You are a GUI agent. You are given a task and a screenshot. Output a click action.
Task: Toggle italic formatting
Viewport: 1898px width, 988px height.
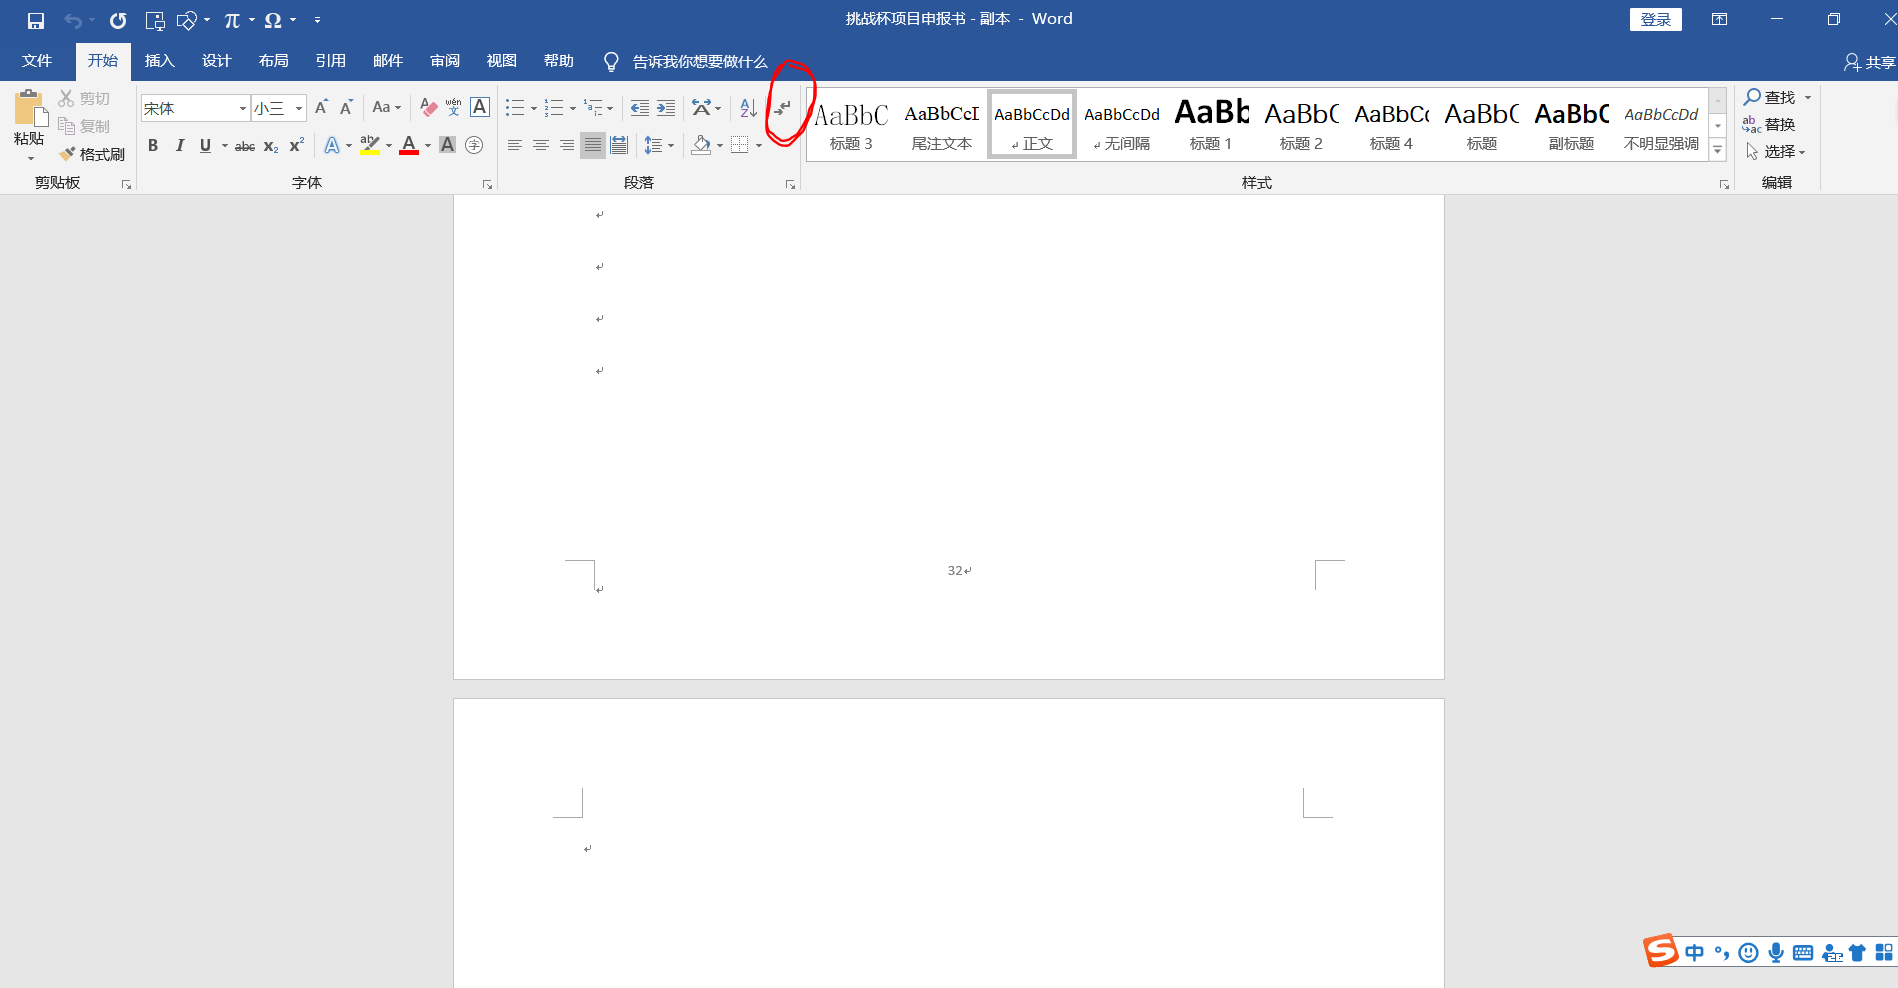pyautogui.click(x=180, y=145)
